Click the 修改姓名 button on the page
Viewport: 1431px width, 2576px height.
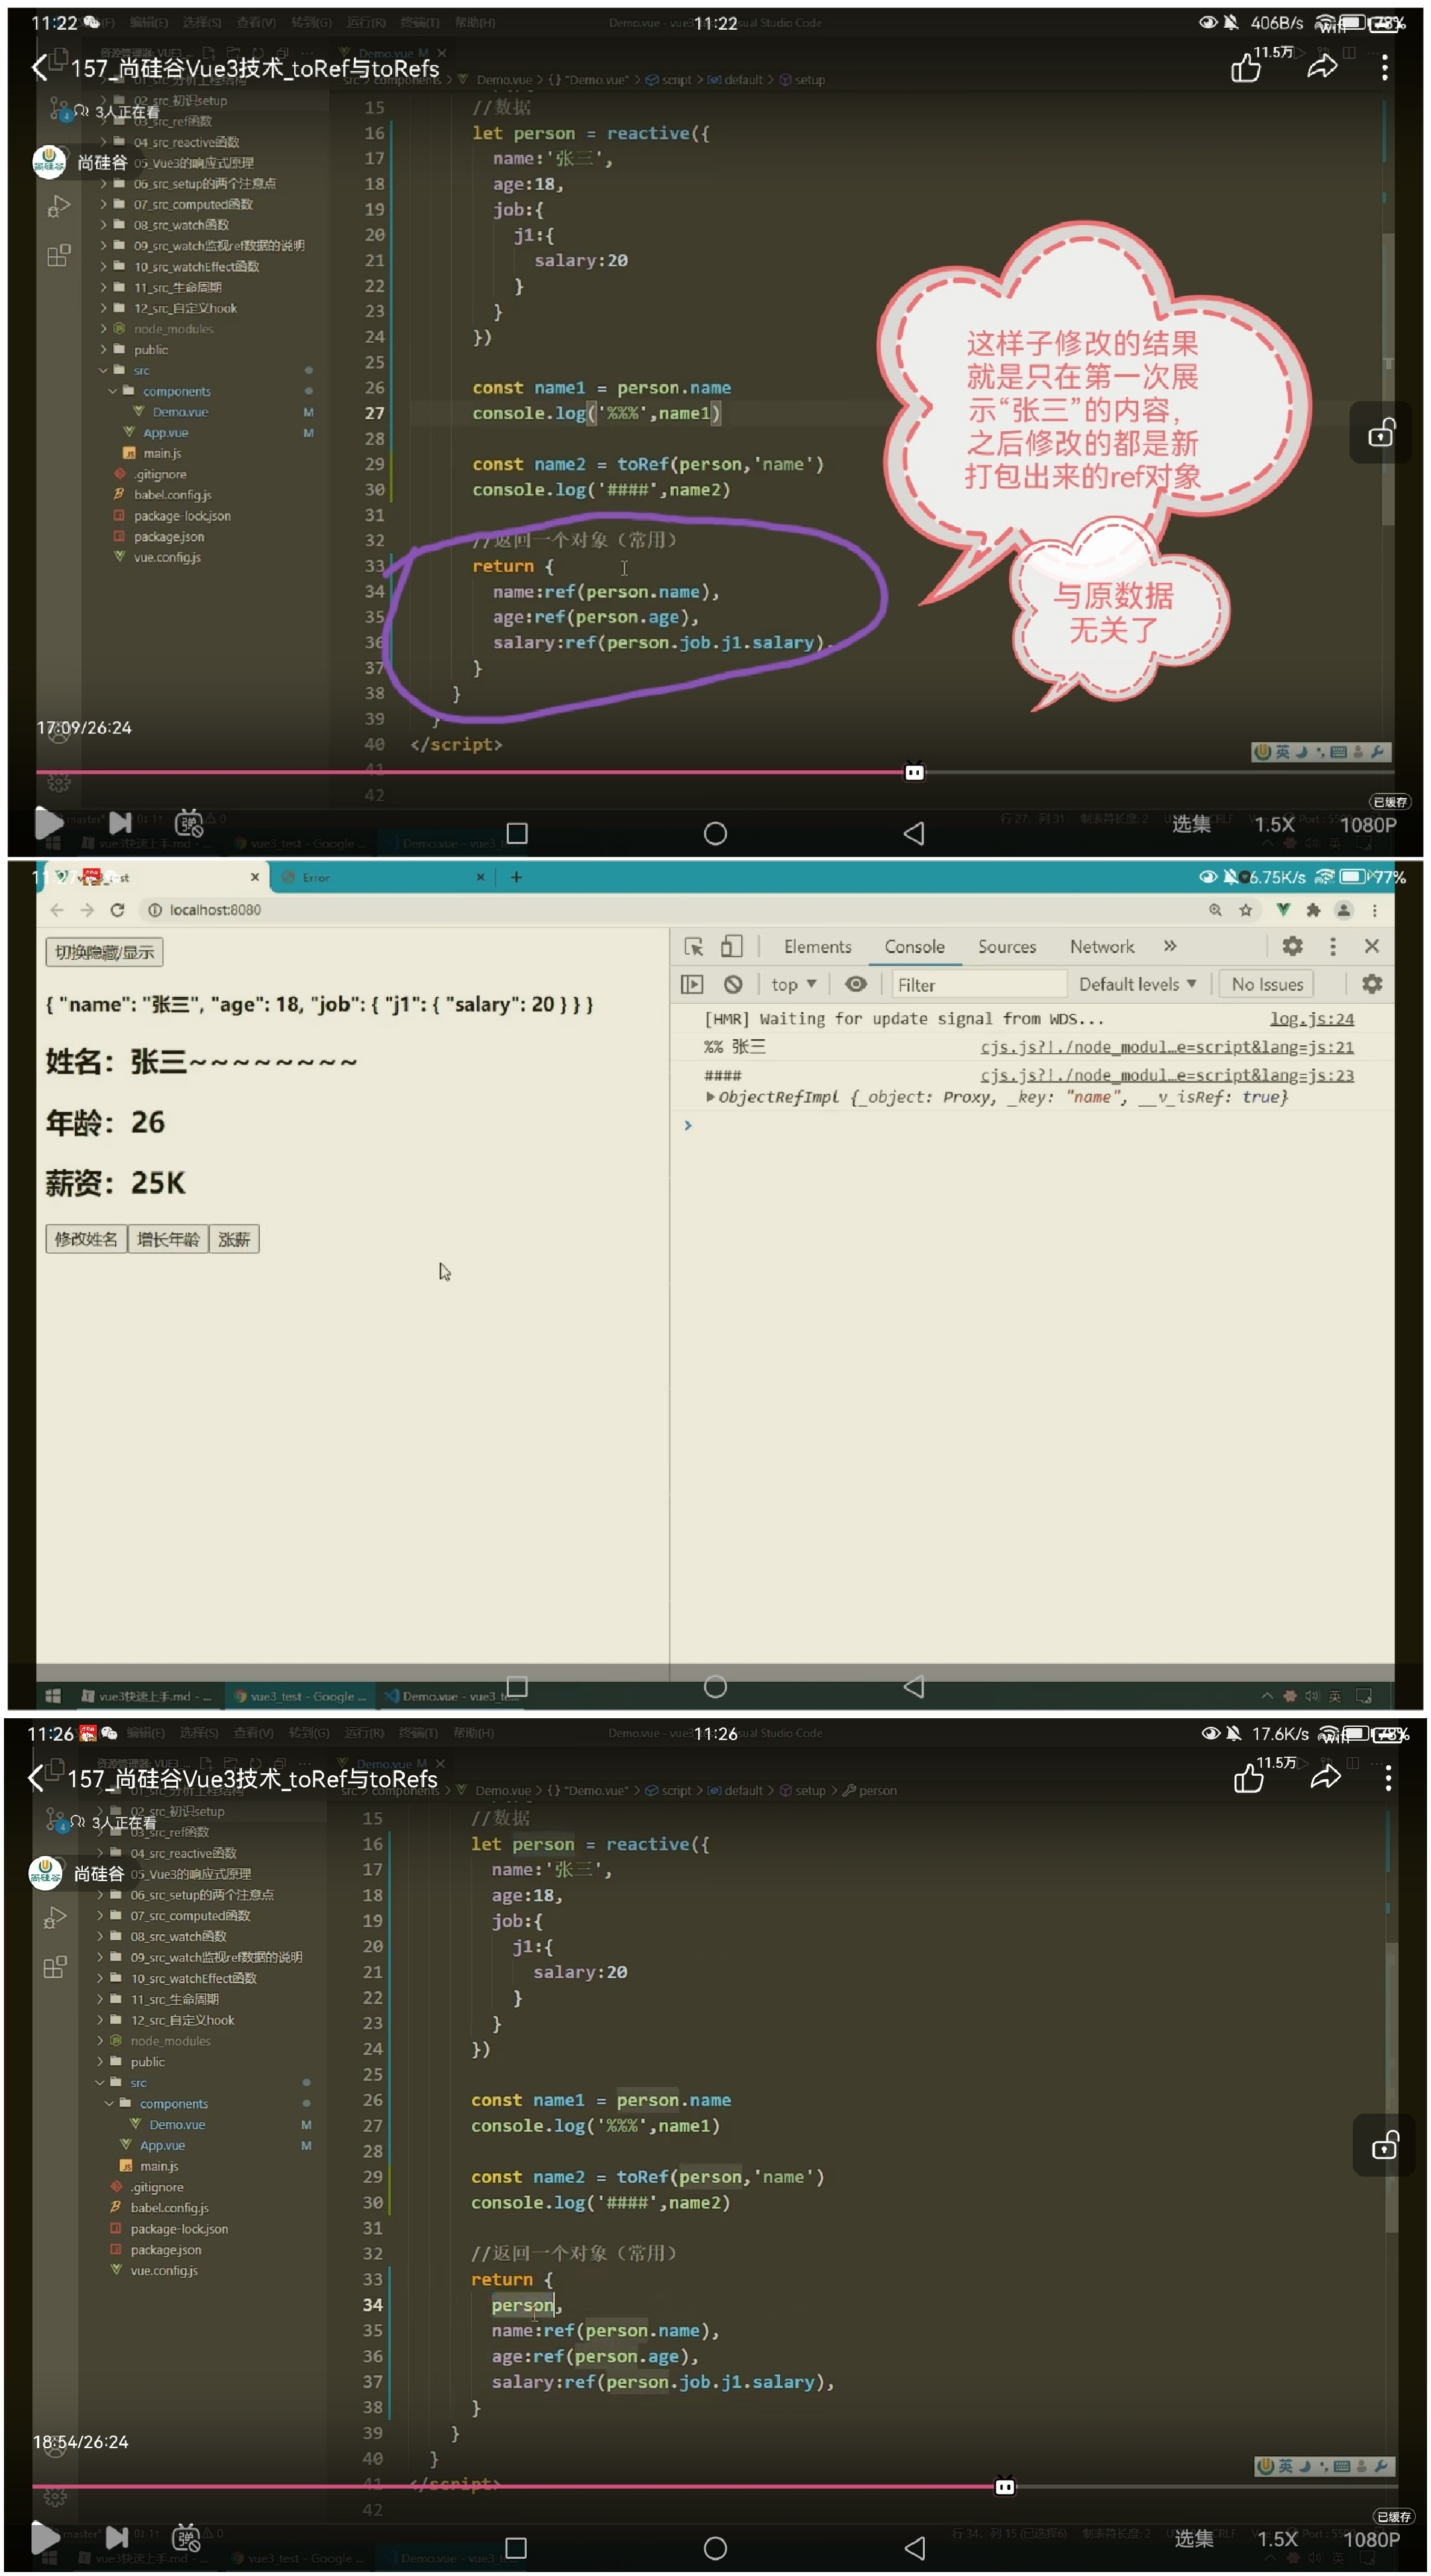pos(86,1239)
